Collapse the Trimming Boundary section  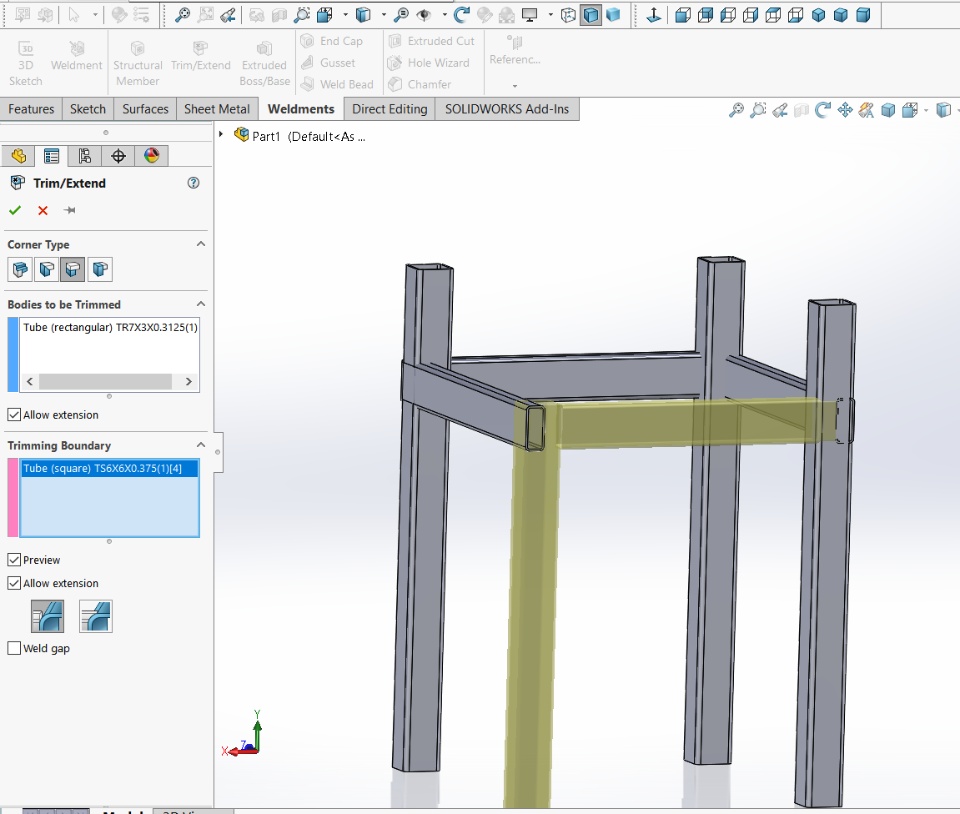(200, 445)
